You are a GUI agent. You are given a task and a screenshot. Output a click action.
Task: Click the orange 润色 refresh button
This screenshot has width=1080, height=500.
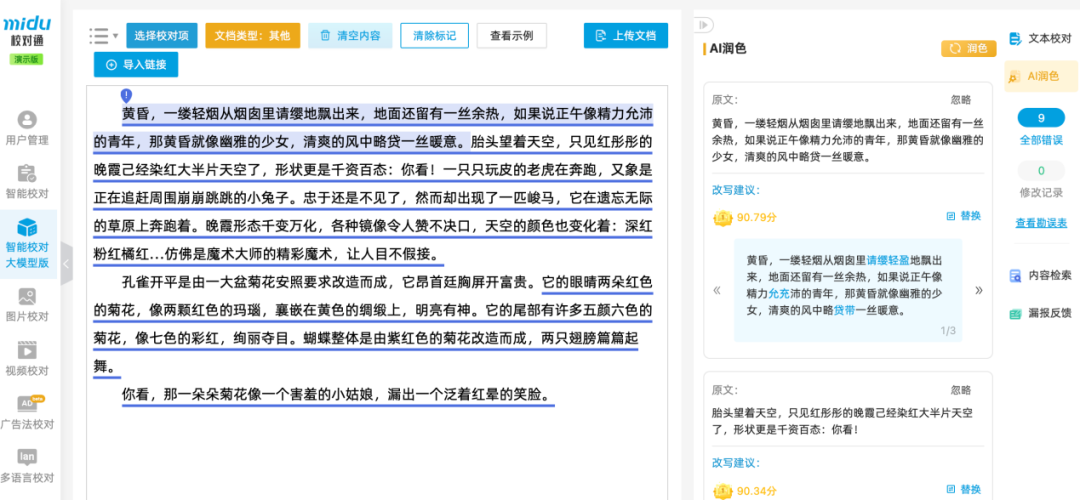point(968,48)
